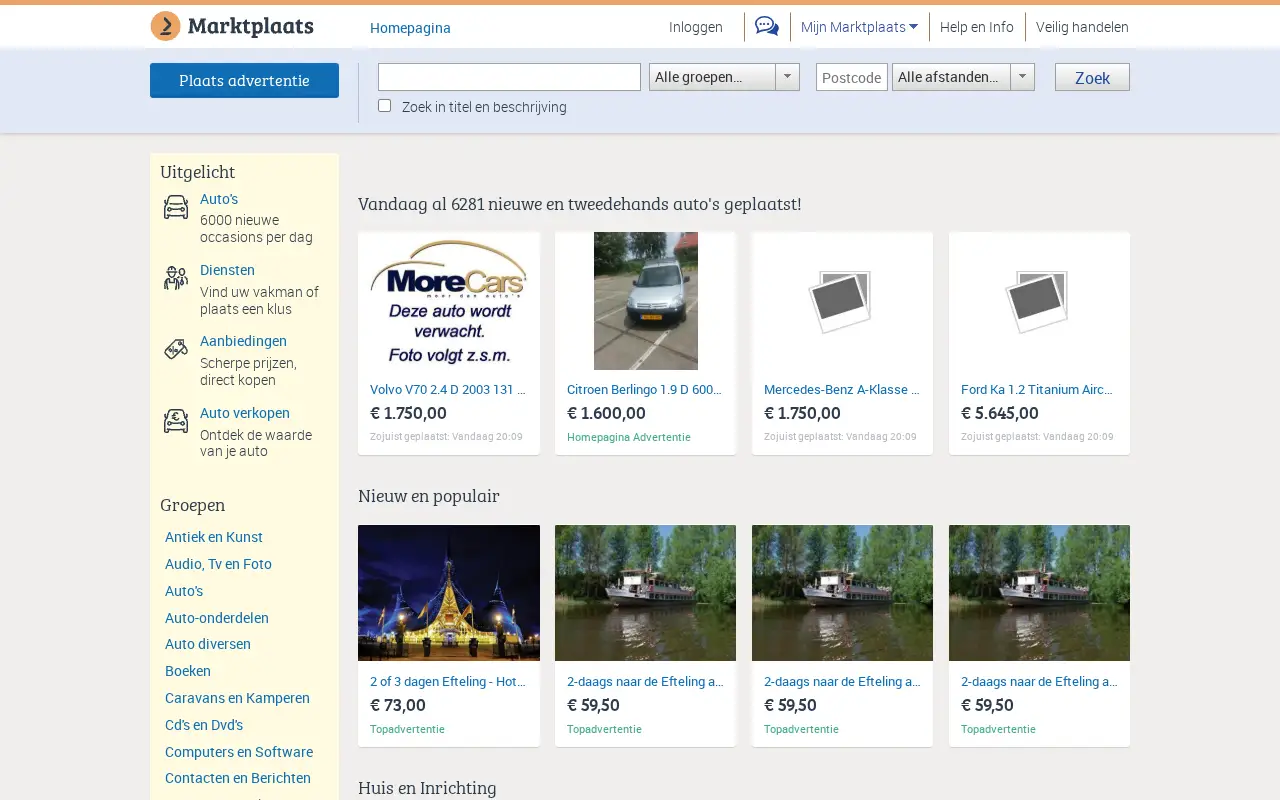Open the messages chat icon
This screenshot has width=1280, height=800.
pyautogui.click(x=767, y=27)
